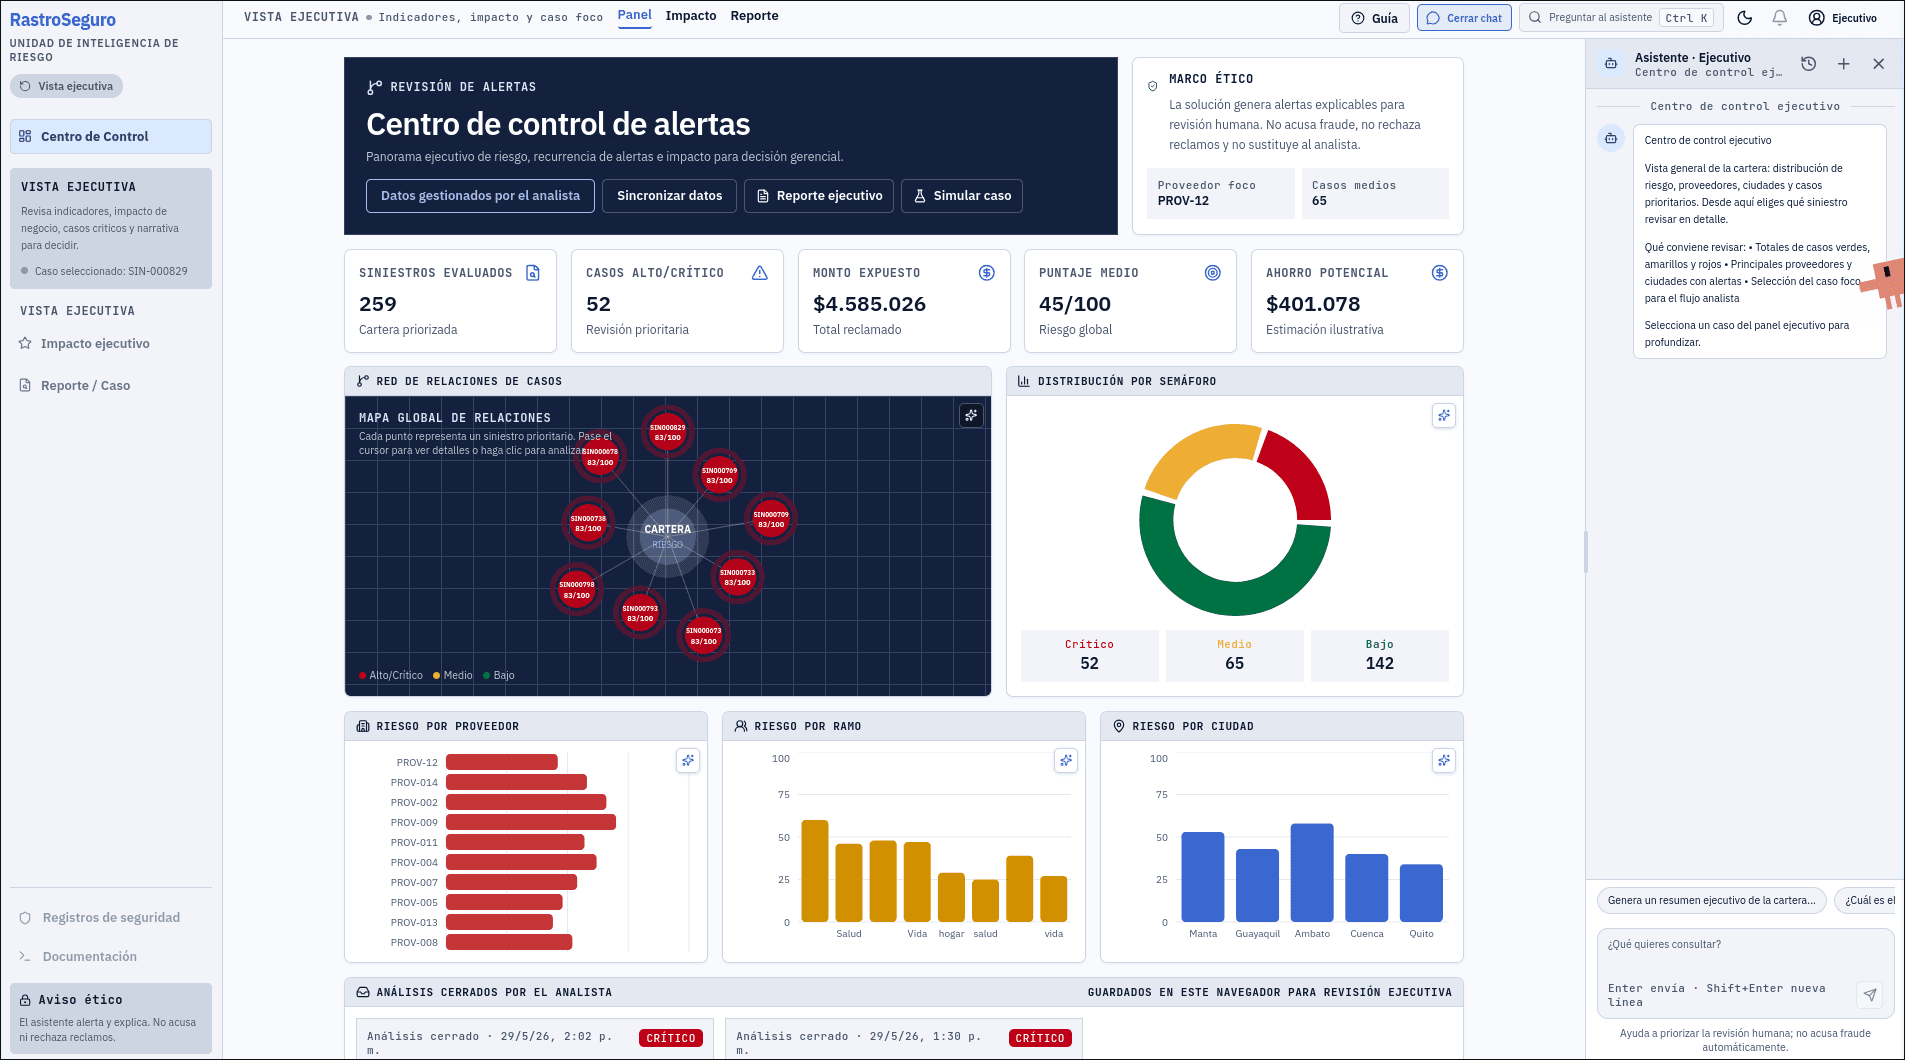Open chat history clock icon
Image resolution: width=1905 pixels, height=1060 pixels.
pos(1809,64)
